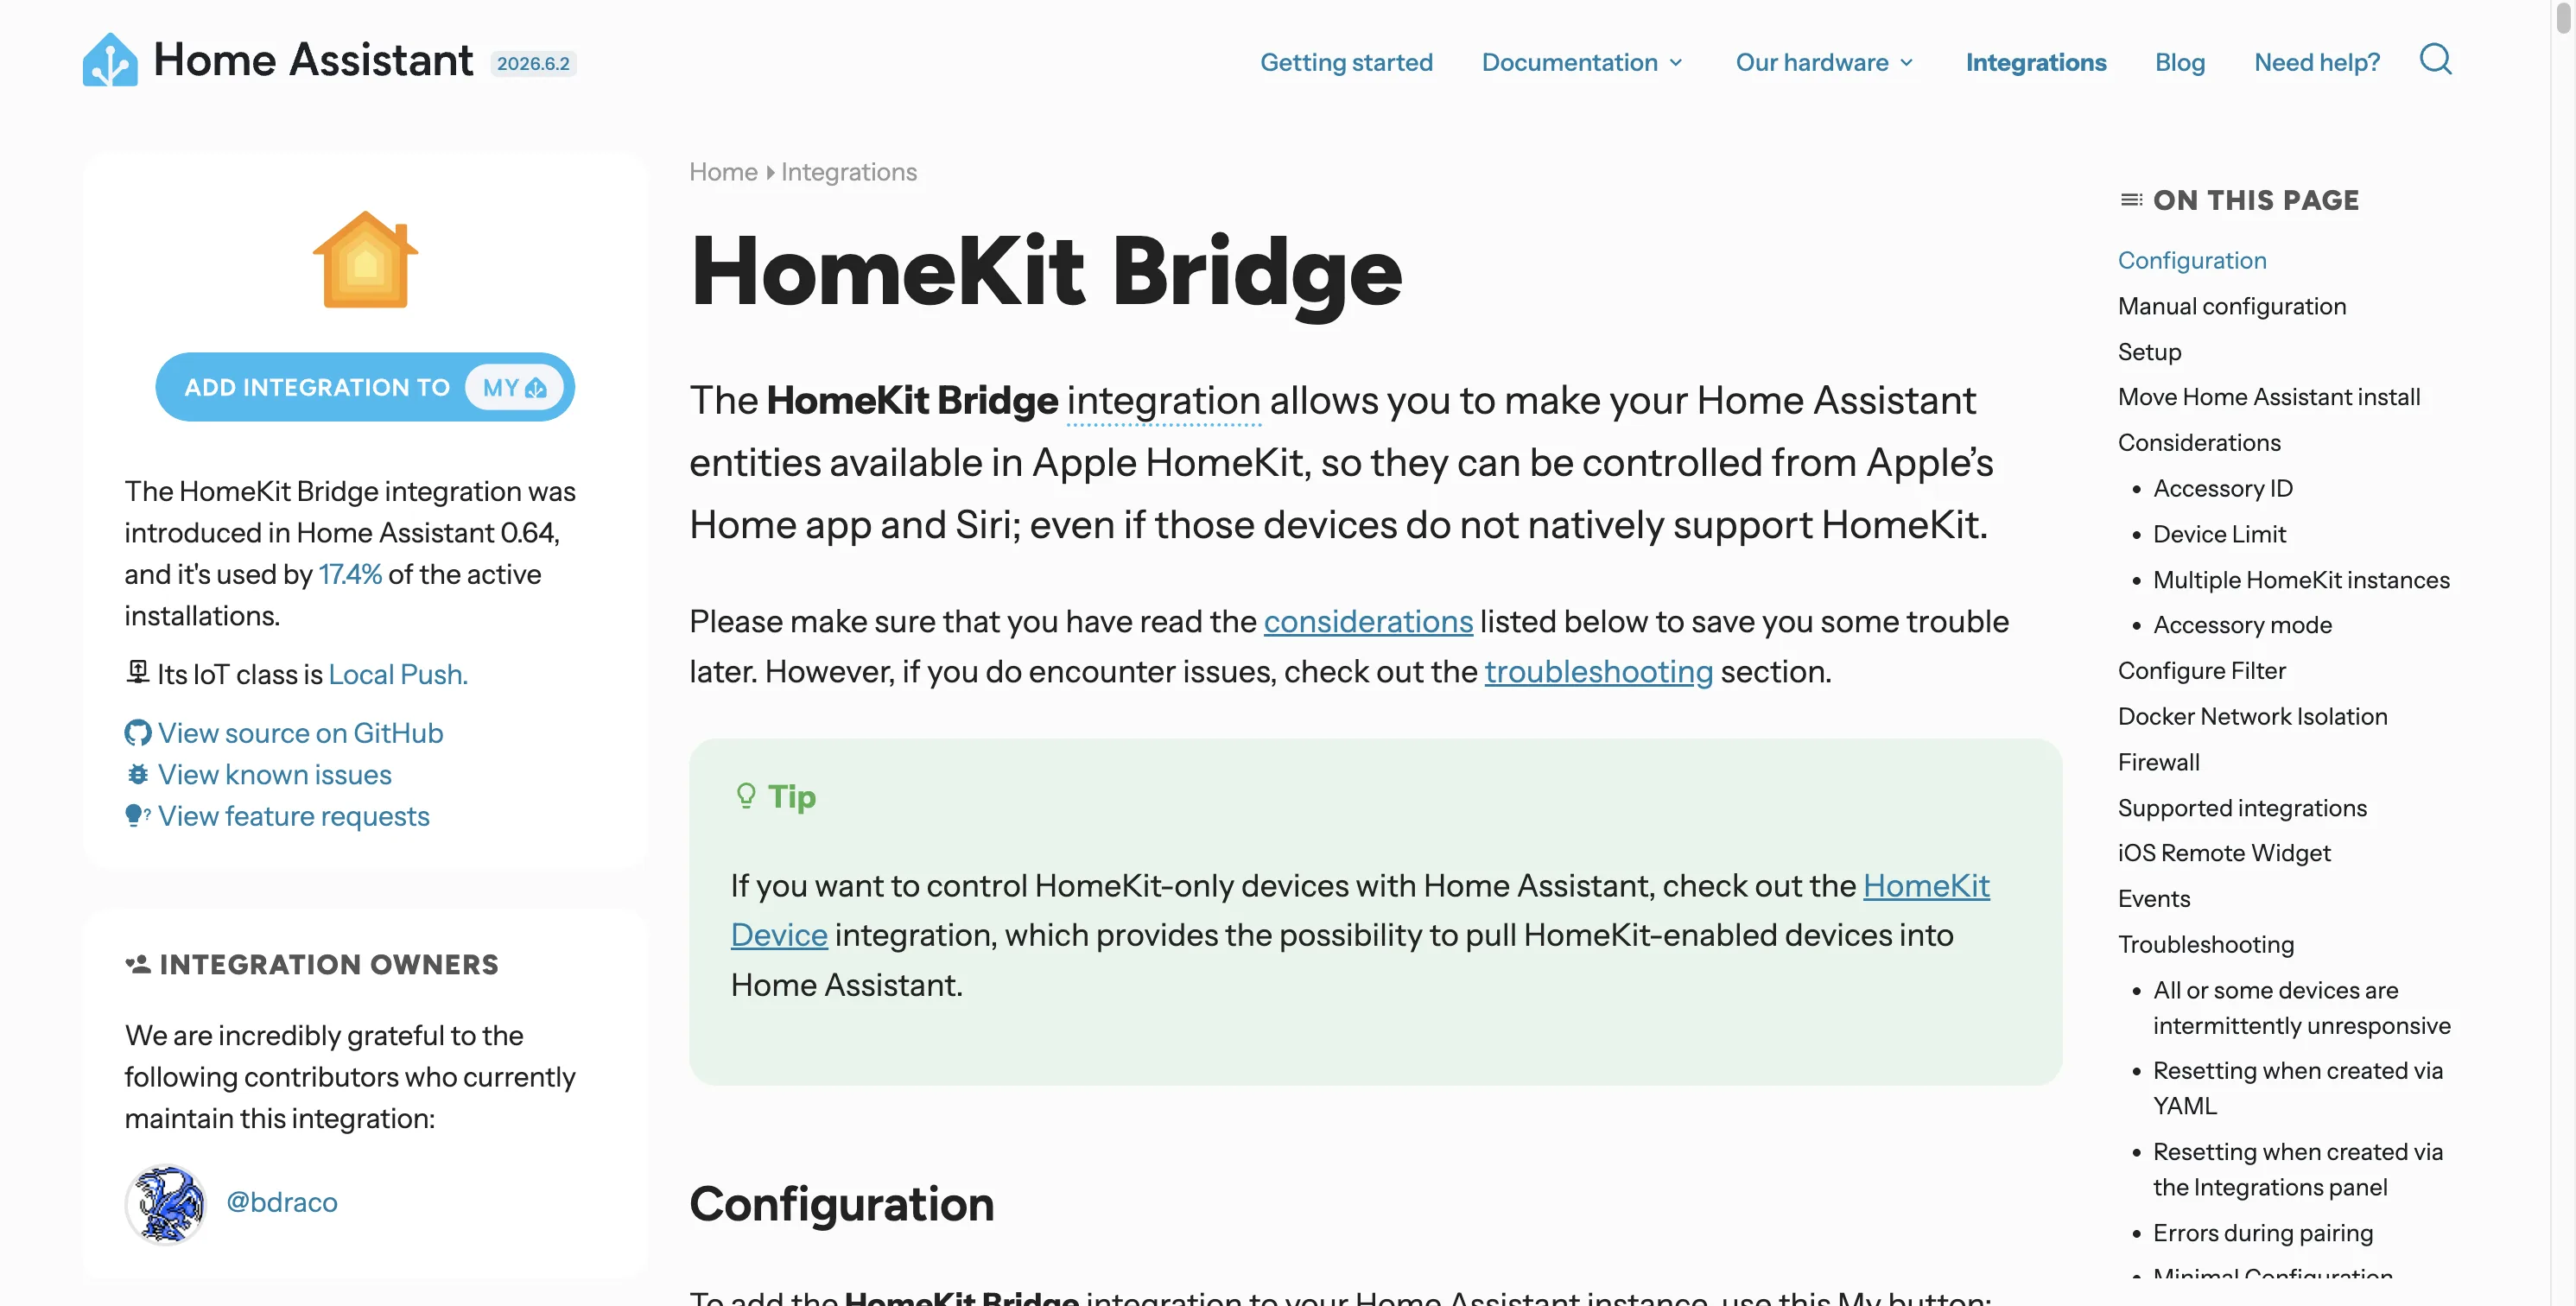Open View known issues link
Image resolution: width=2576 pixels, height=1306 pixels.
274,775
